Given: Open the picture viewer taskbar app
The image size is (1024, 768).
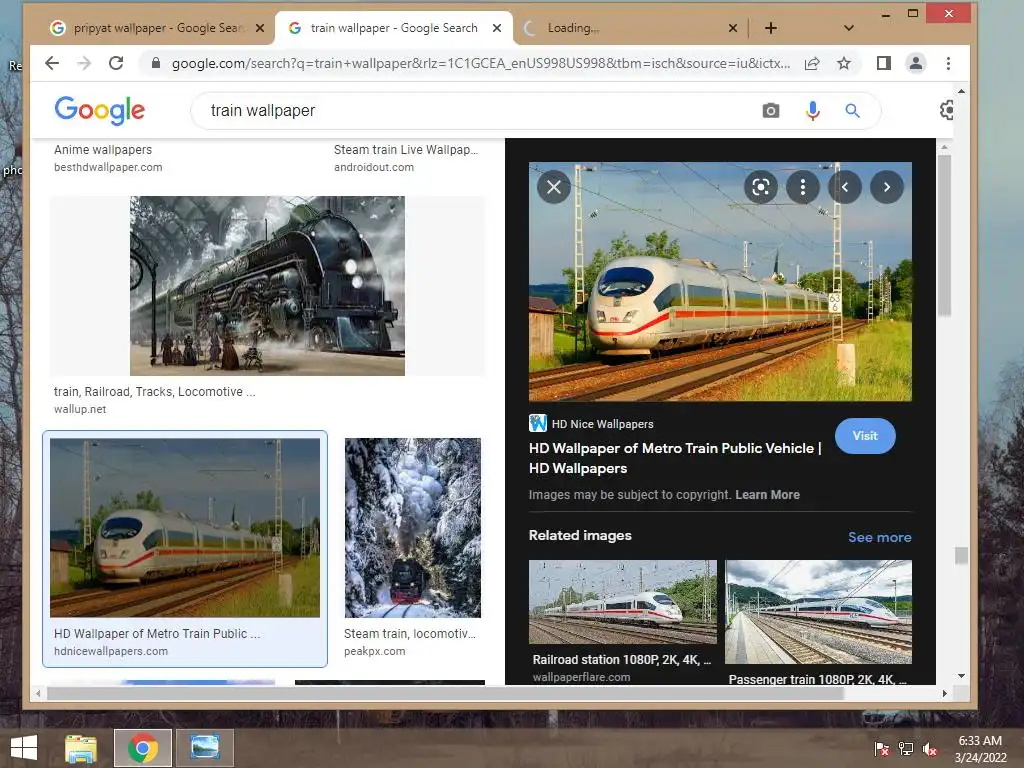Looking at the screenshot, I should pos(204,748).
